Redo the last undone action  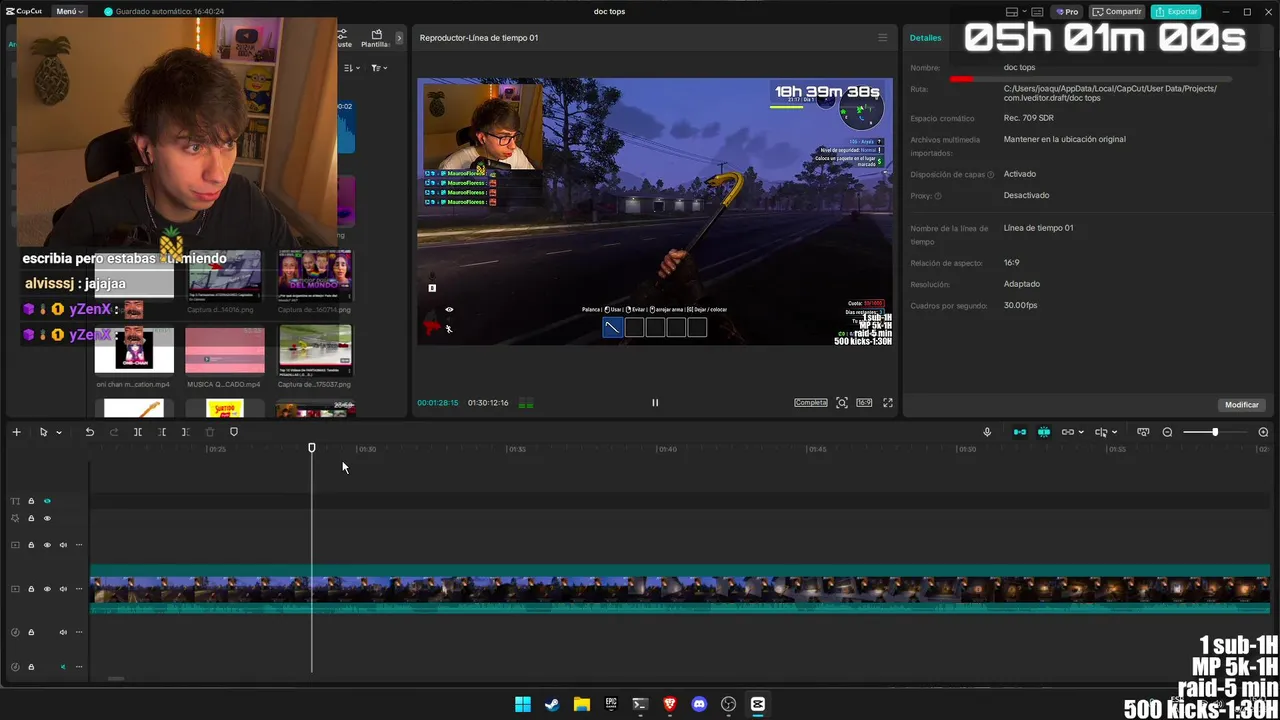pos(113,432)
